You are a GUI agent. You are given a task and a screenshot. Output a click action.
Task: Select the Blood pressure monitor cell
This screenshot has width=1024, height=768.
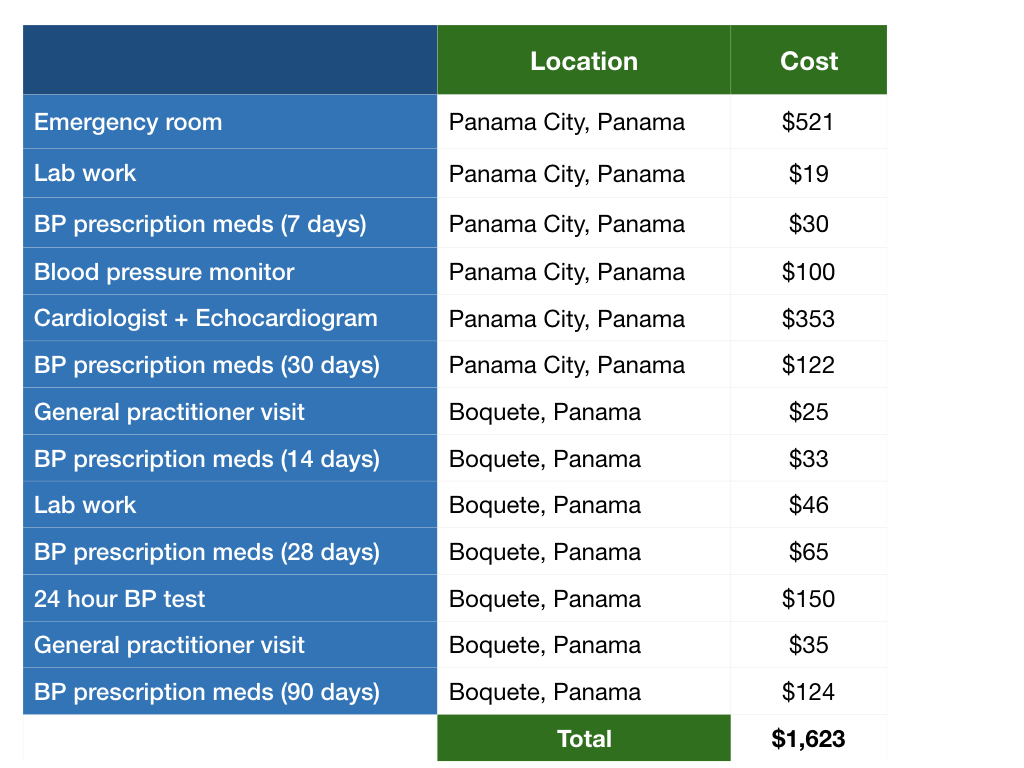164,272
